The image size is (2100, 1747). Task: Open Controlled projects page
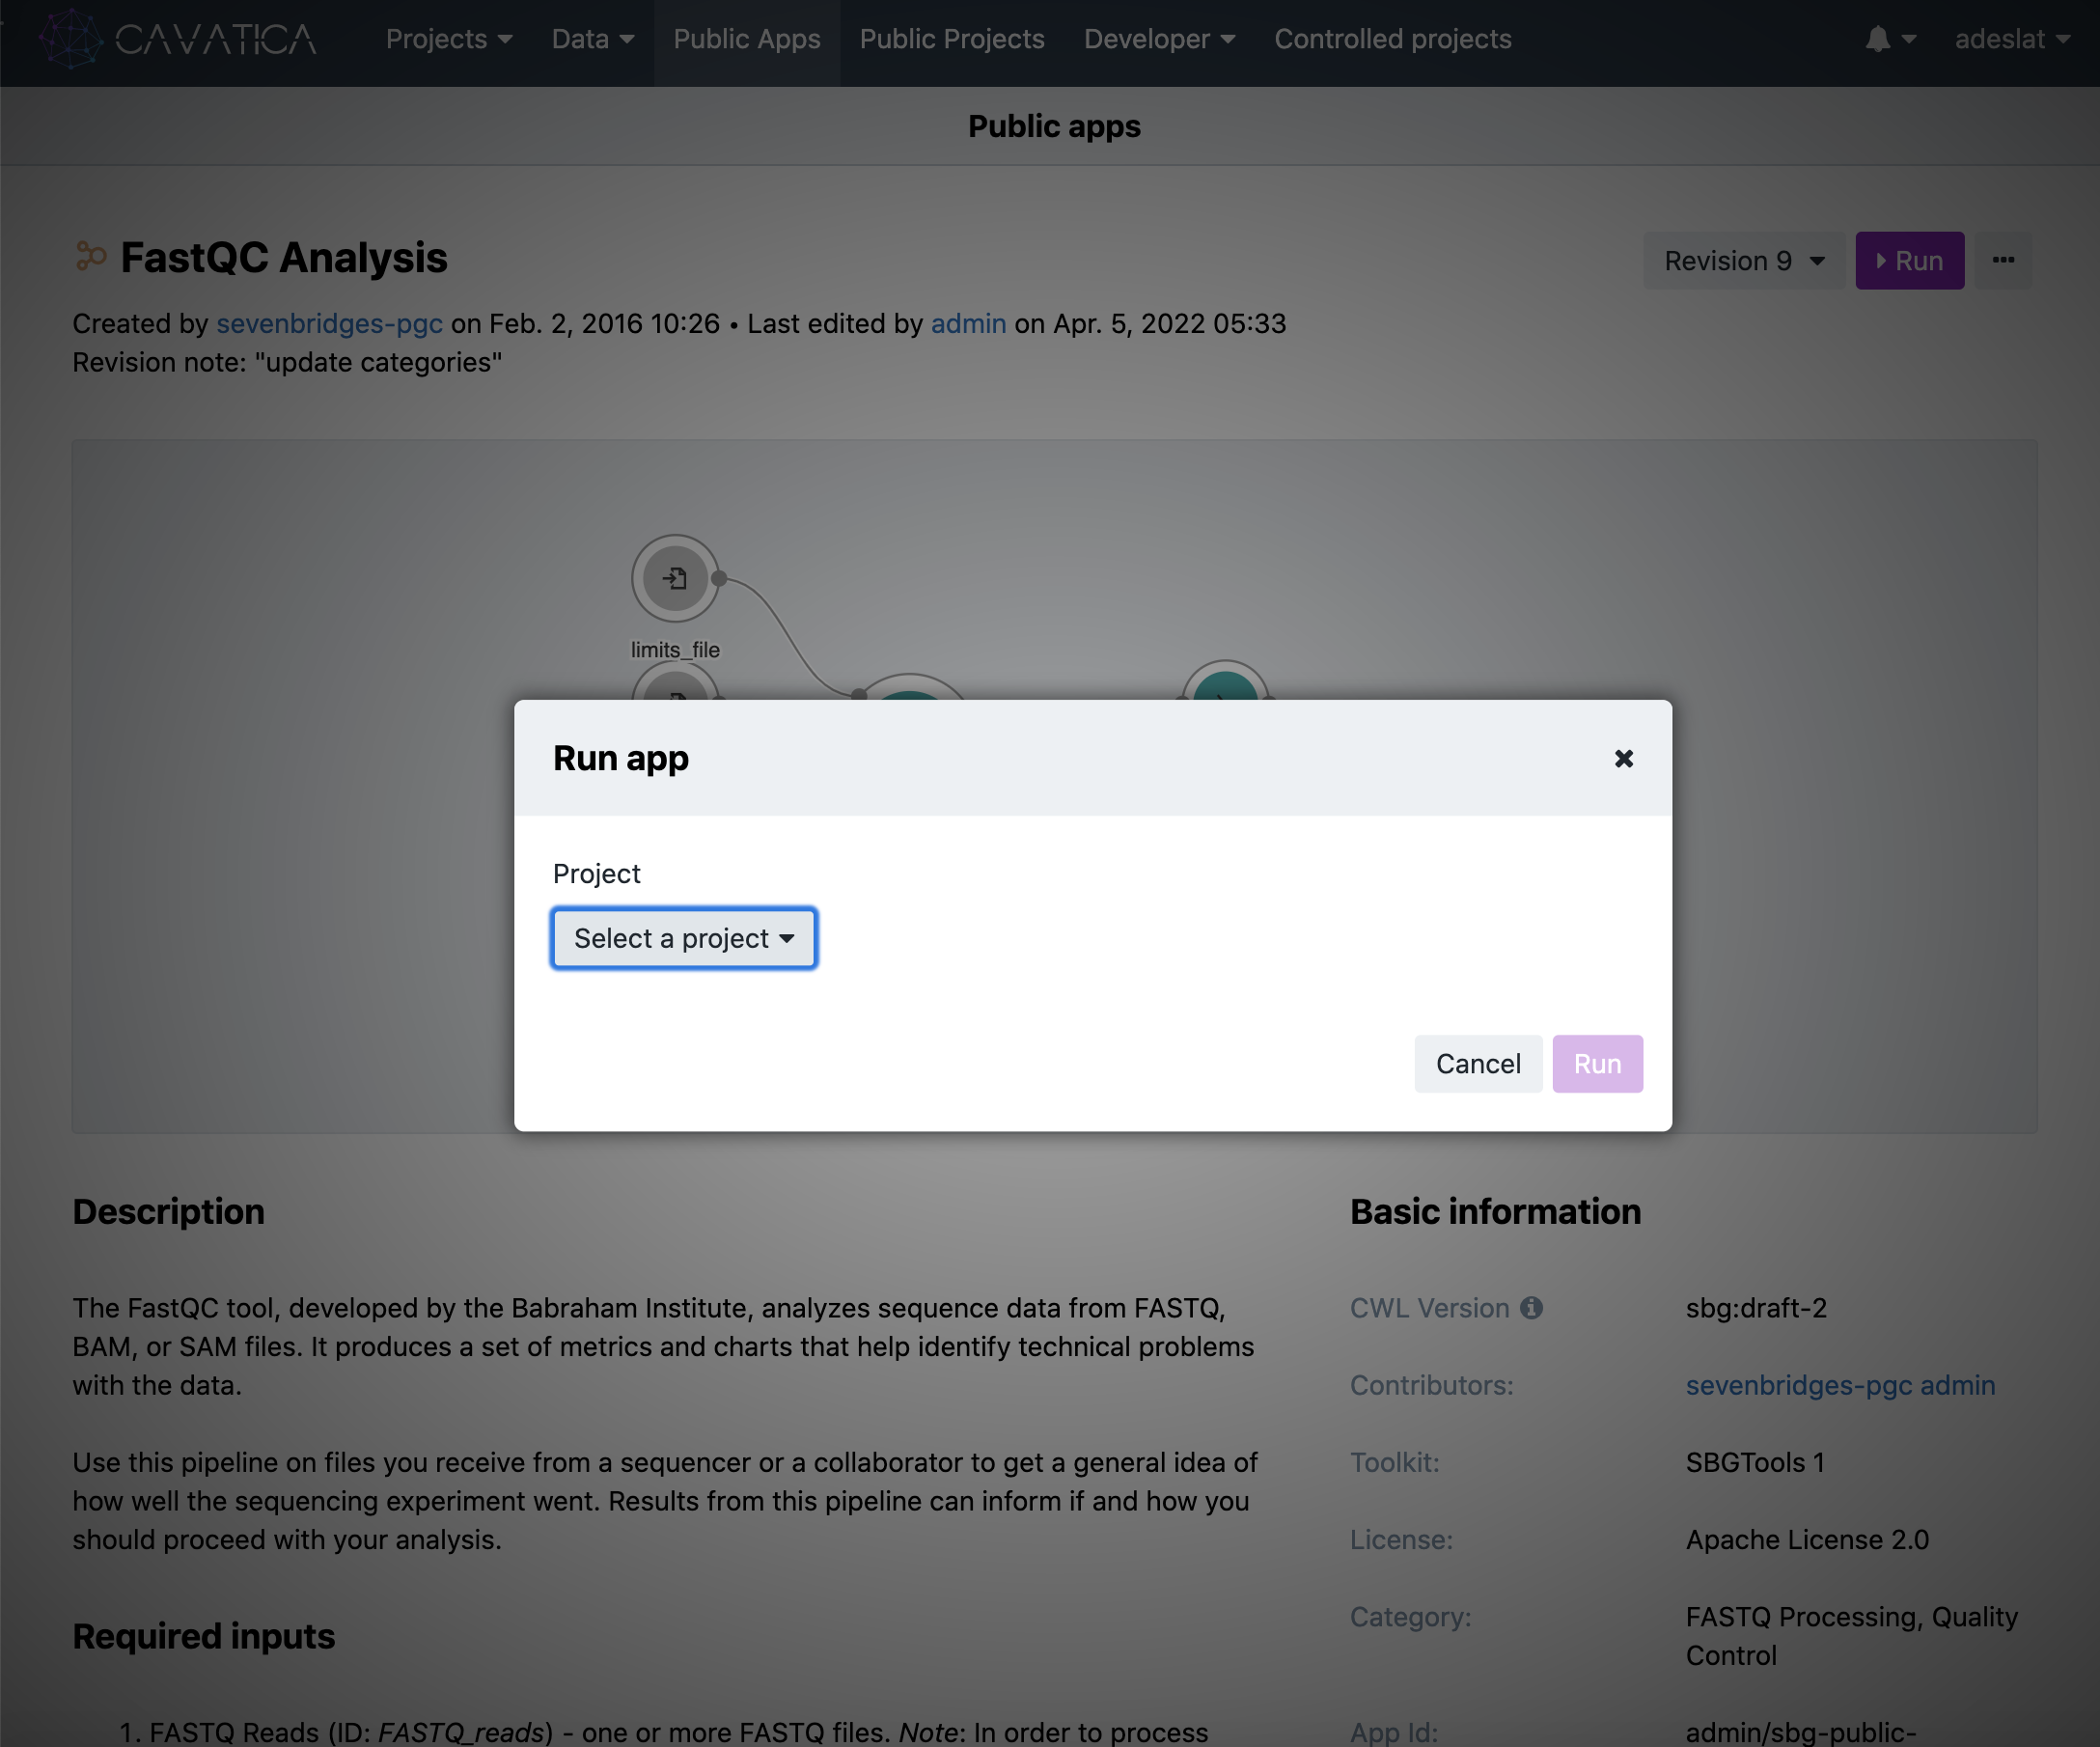pos(1392,39)
